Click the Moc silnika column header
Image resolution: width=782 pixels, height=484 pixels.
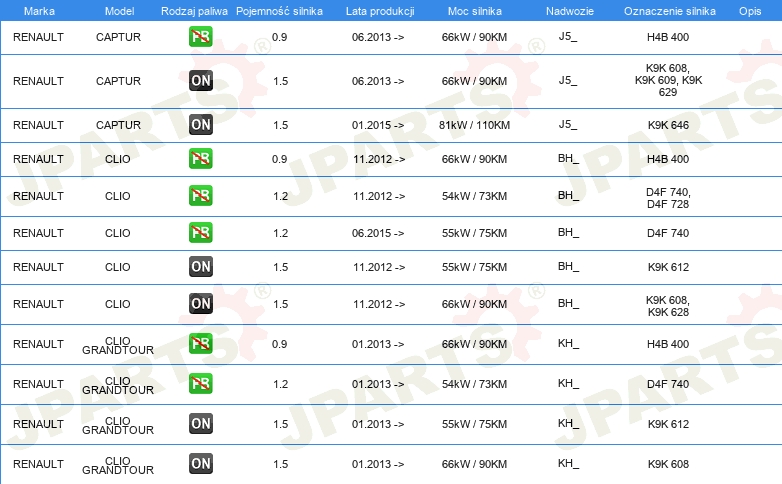475,11
